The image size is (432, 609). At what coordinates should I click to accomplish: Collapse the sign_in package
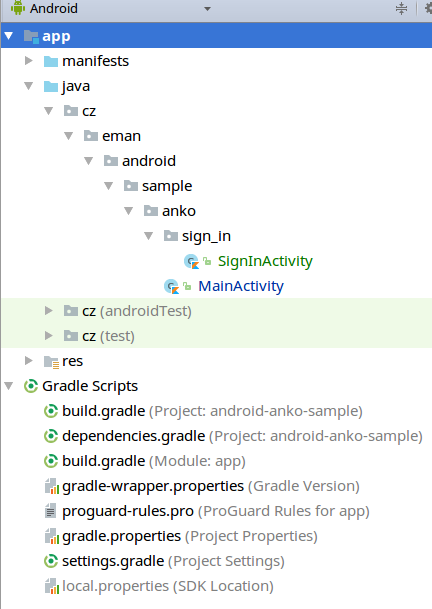148,236
